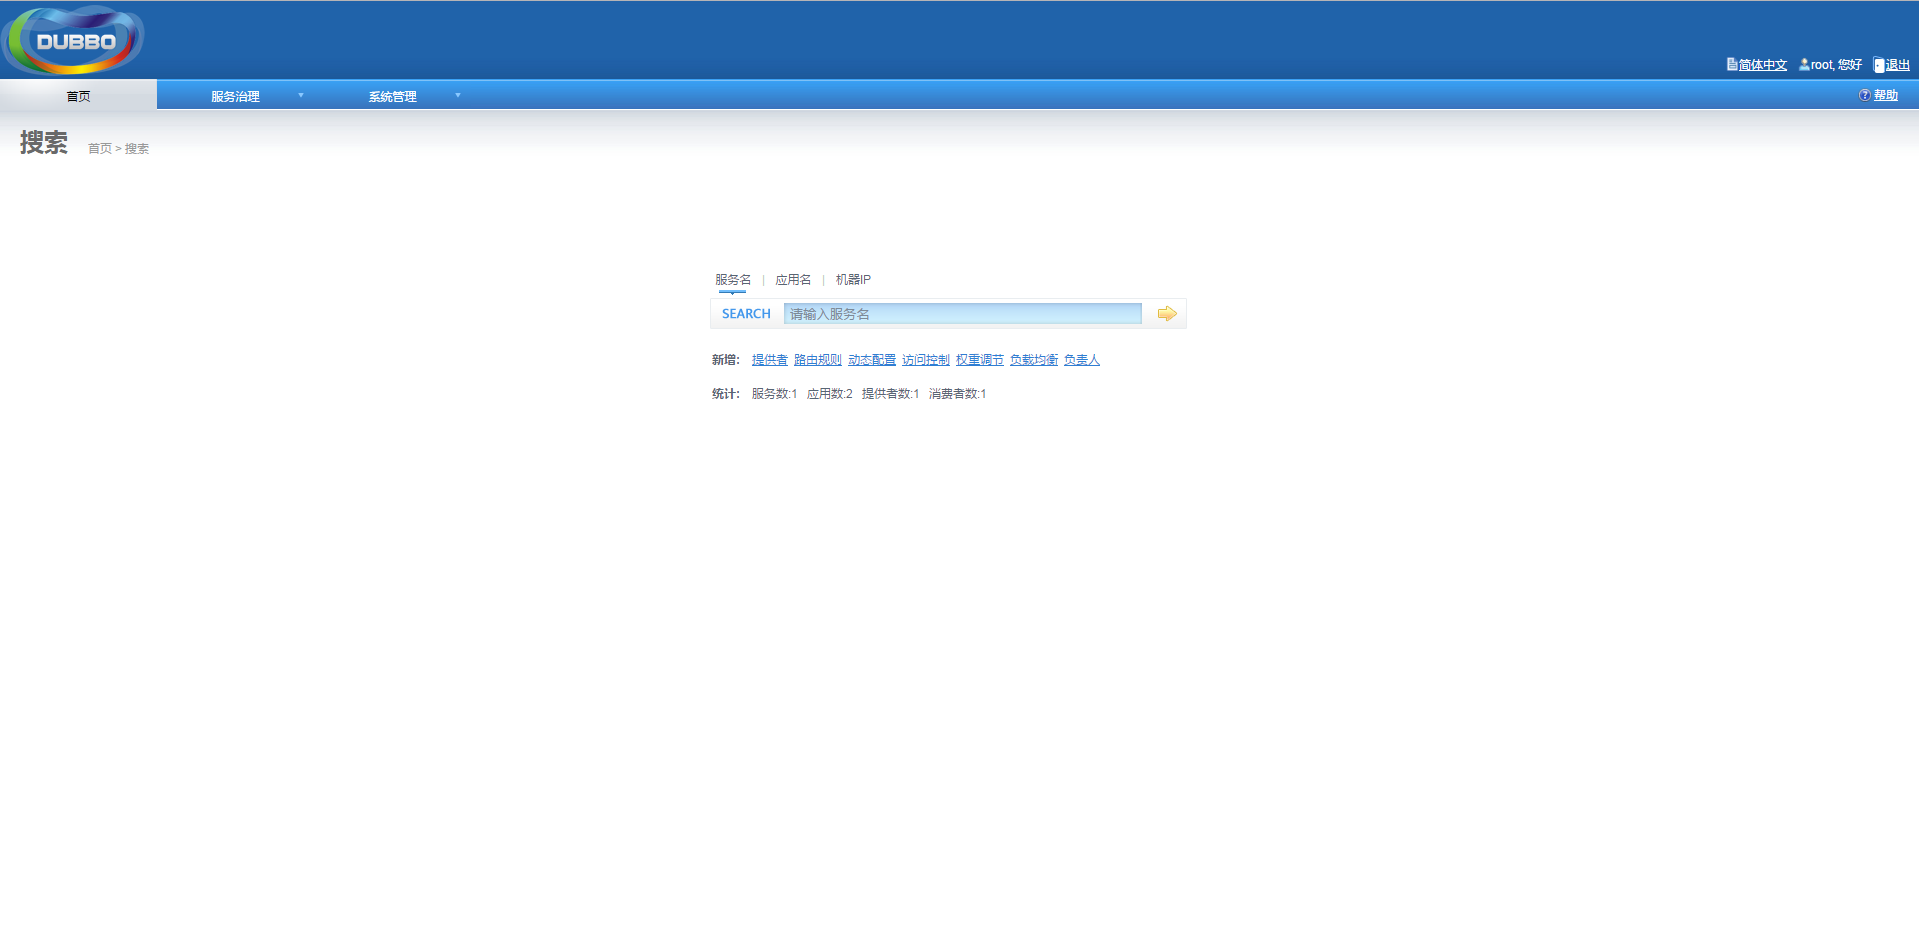Click the 服务数:1 statistic

click(x=774, y=394)
